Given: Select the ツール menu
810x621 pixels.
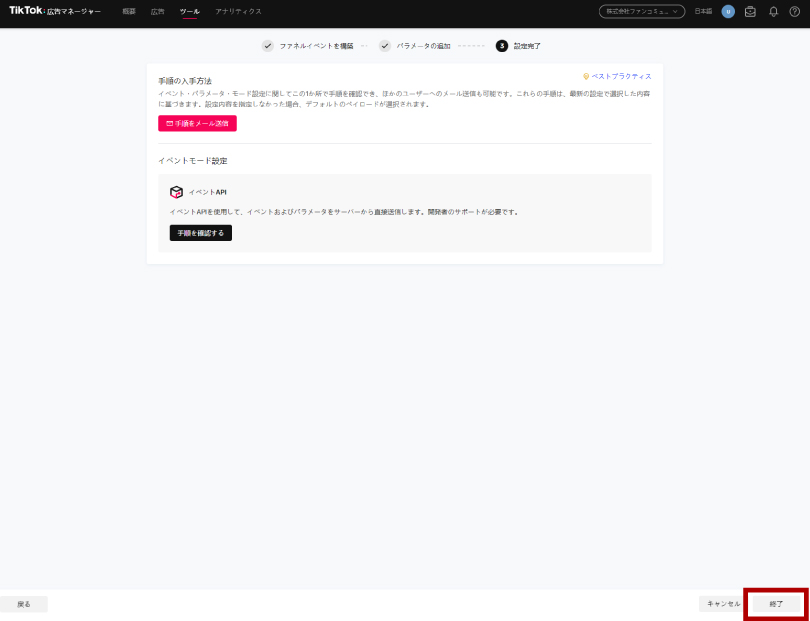Looking at the screenshot, I should coord(189,12).
